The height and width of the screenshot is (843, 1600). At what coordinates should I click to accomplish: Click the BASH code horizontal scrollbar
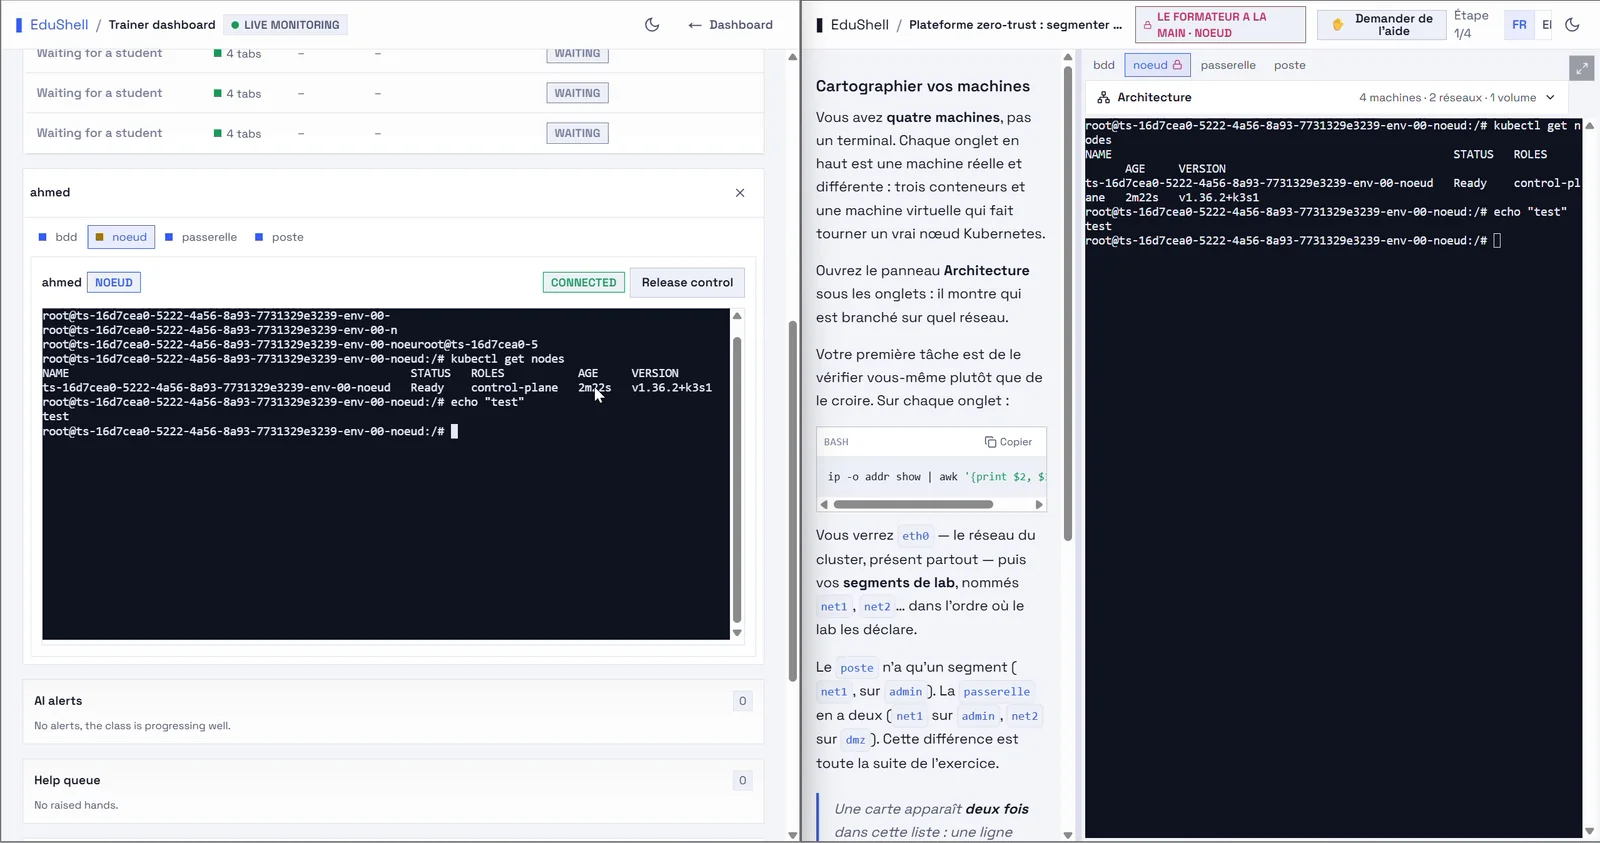point(913,505)
